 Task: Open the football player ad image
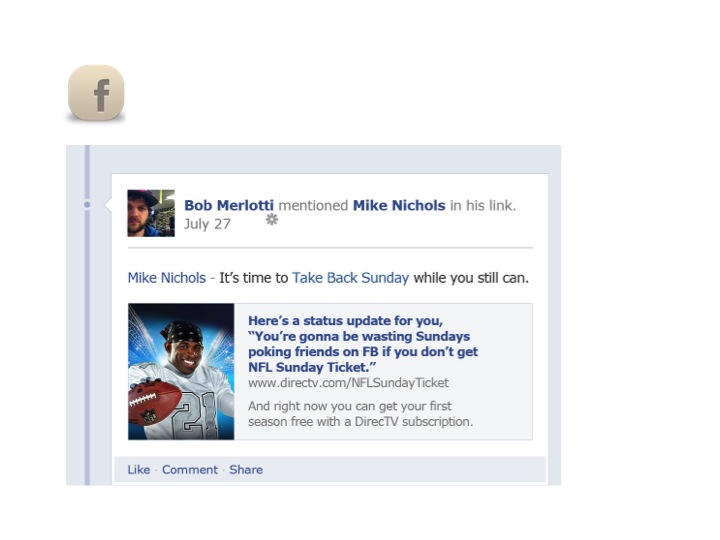(181, 371)
